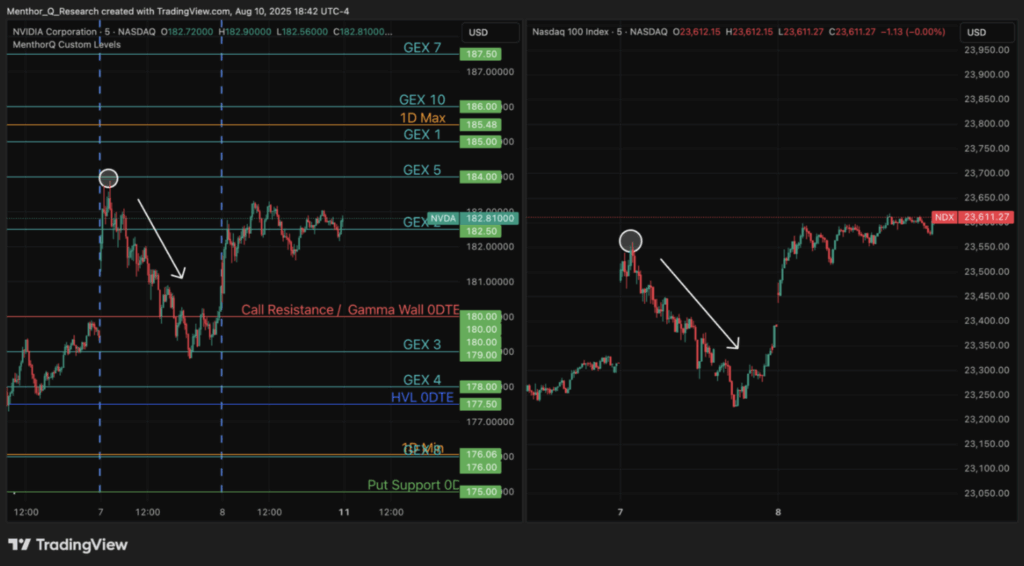
Task: Click the Menthor_Q_Research attribution header text
Action: pyautogui.click(x=178, y=11)
